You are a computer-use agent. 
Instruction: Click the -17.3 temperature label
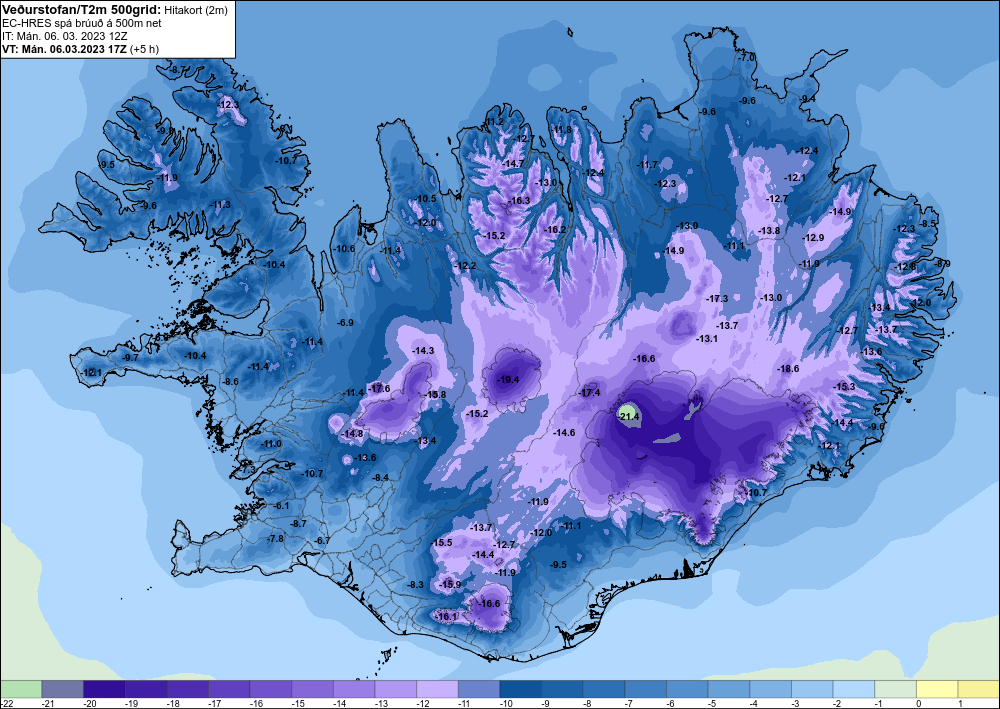pyautogui.click(x=717, y=298)
